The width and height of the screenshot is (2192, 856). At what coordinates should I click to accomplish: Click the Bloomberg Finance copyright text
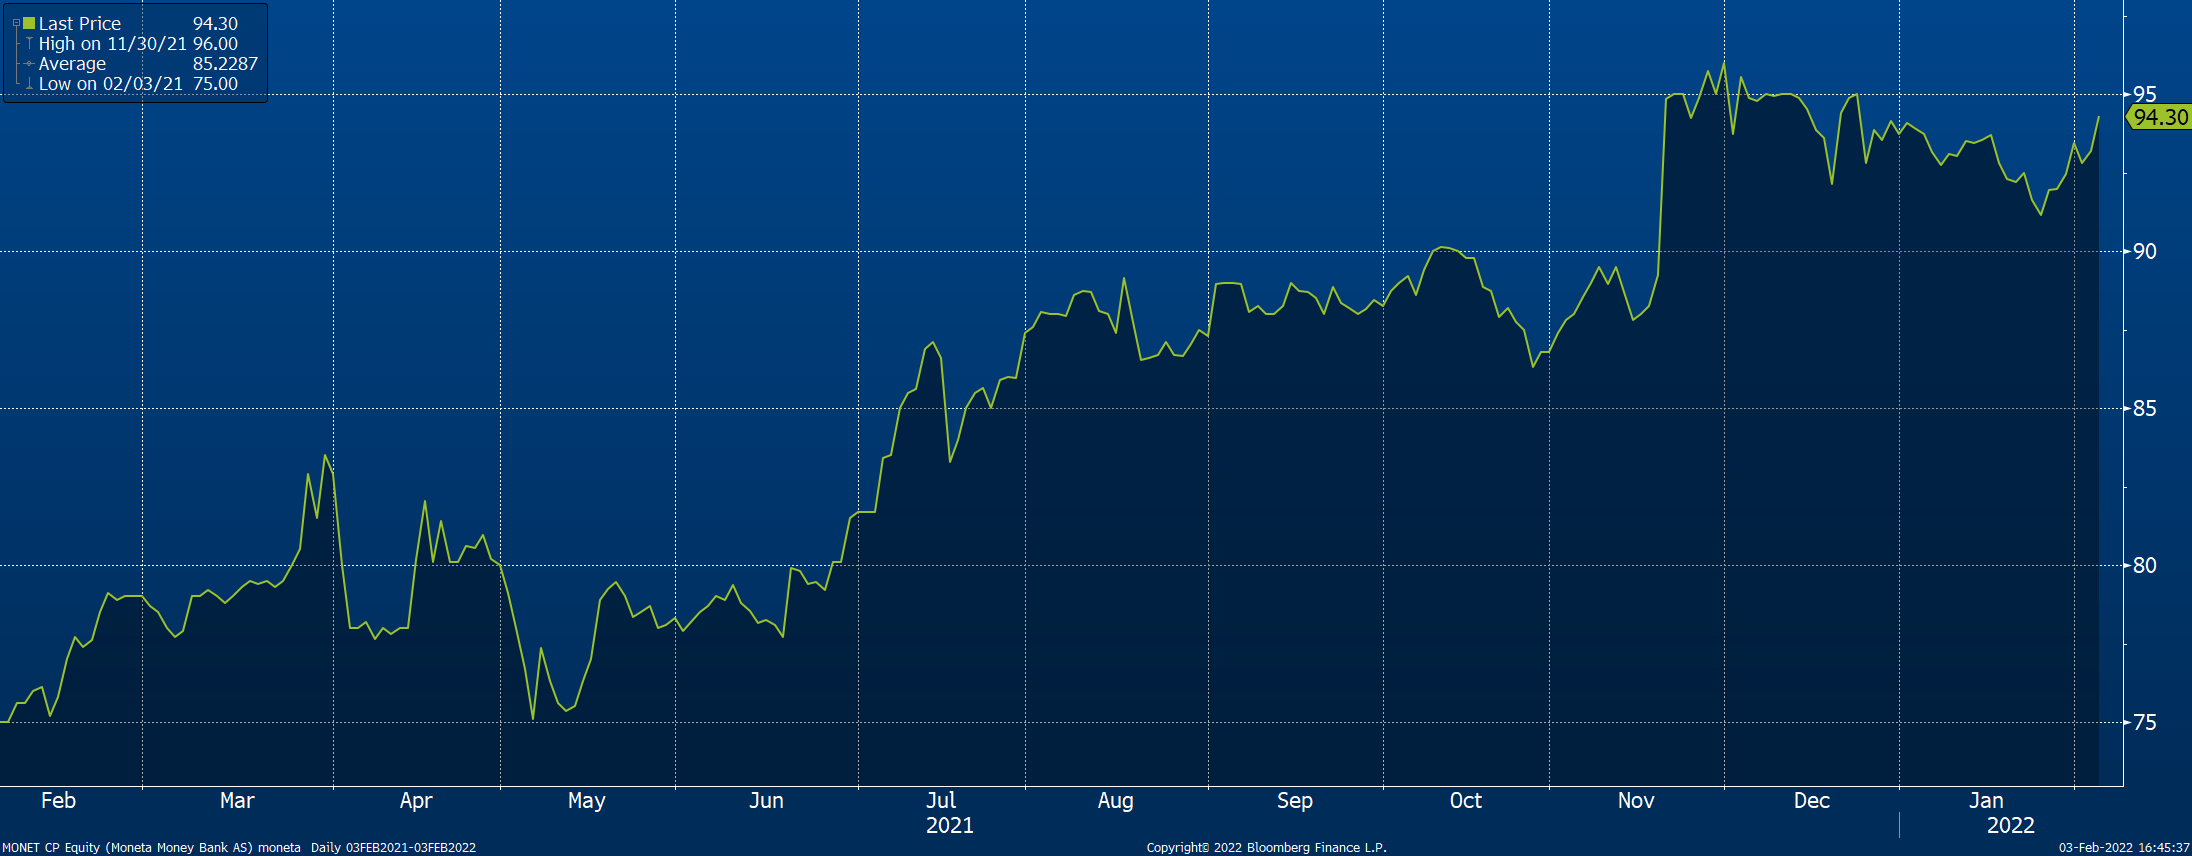coord(1267,848)
